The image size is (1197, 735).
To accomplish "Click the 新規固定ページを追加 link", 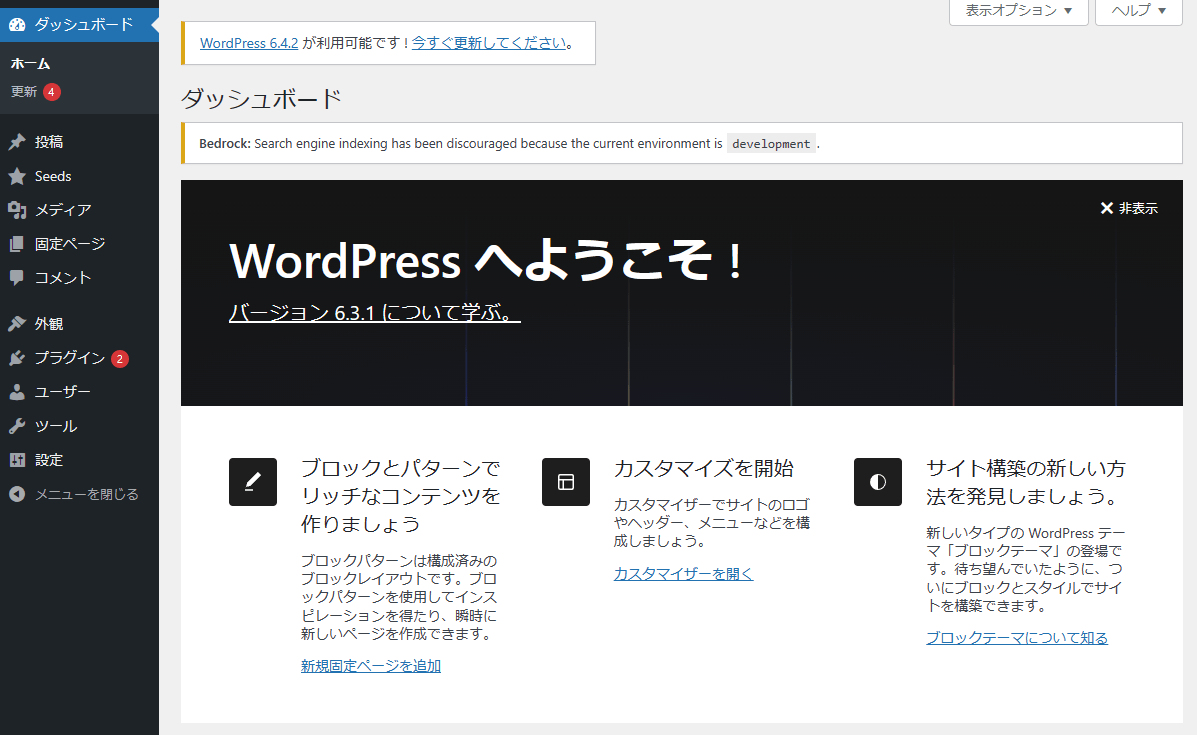I will (371, 666).
